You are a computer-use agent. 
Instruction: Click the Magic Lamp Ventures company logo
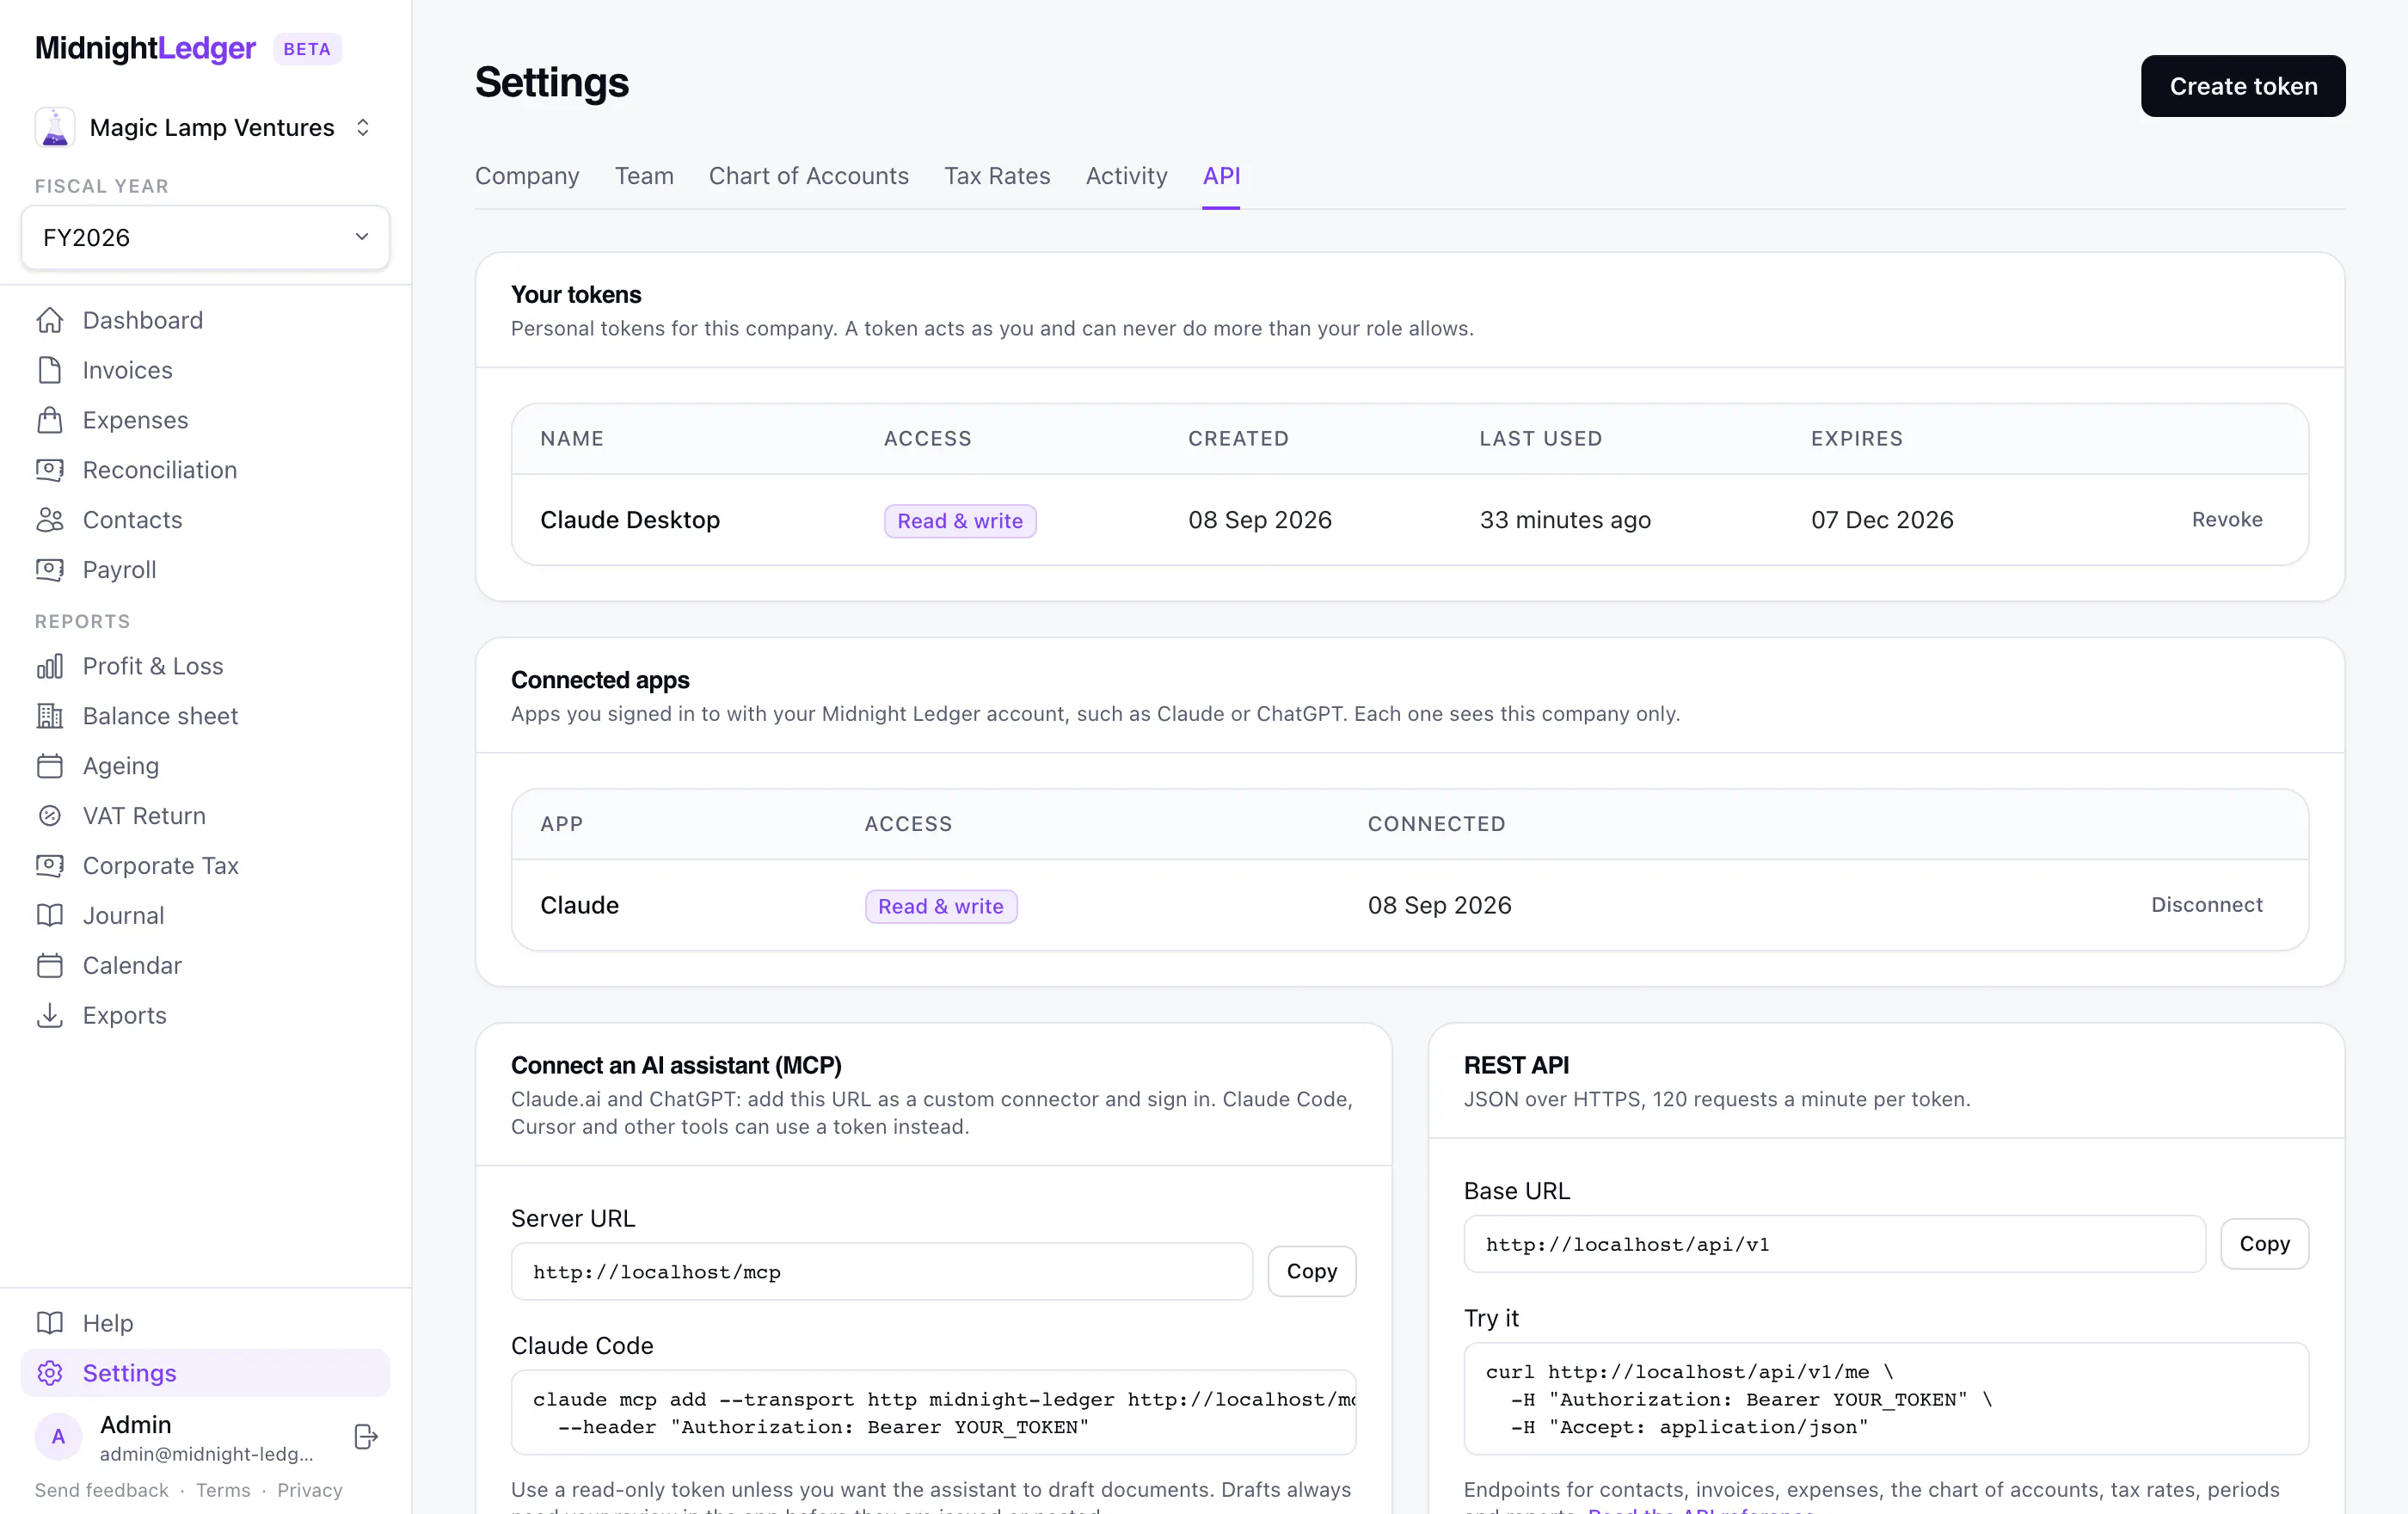tap(55, 127)
